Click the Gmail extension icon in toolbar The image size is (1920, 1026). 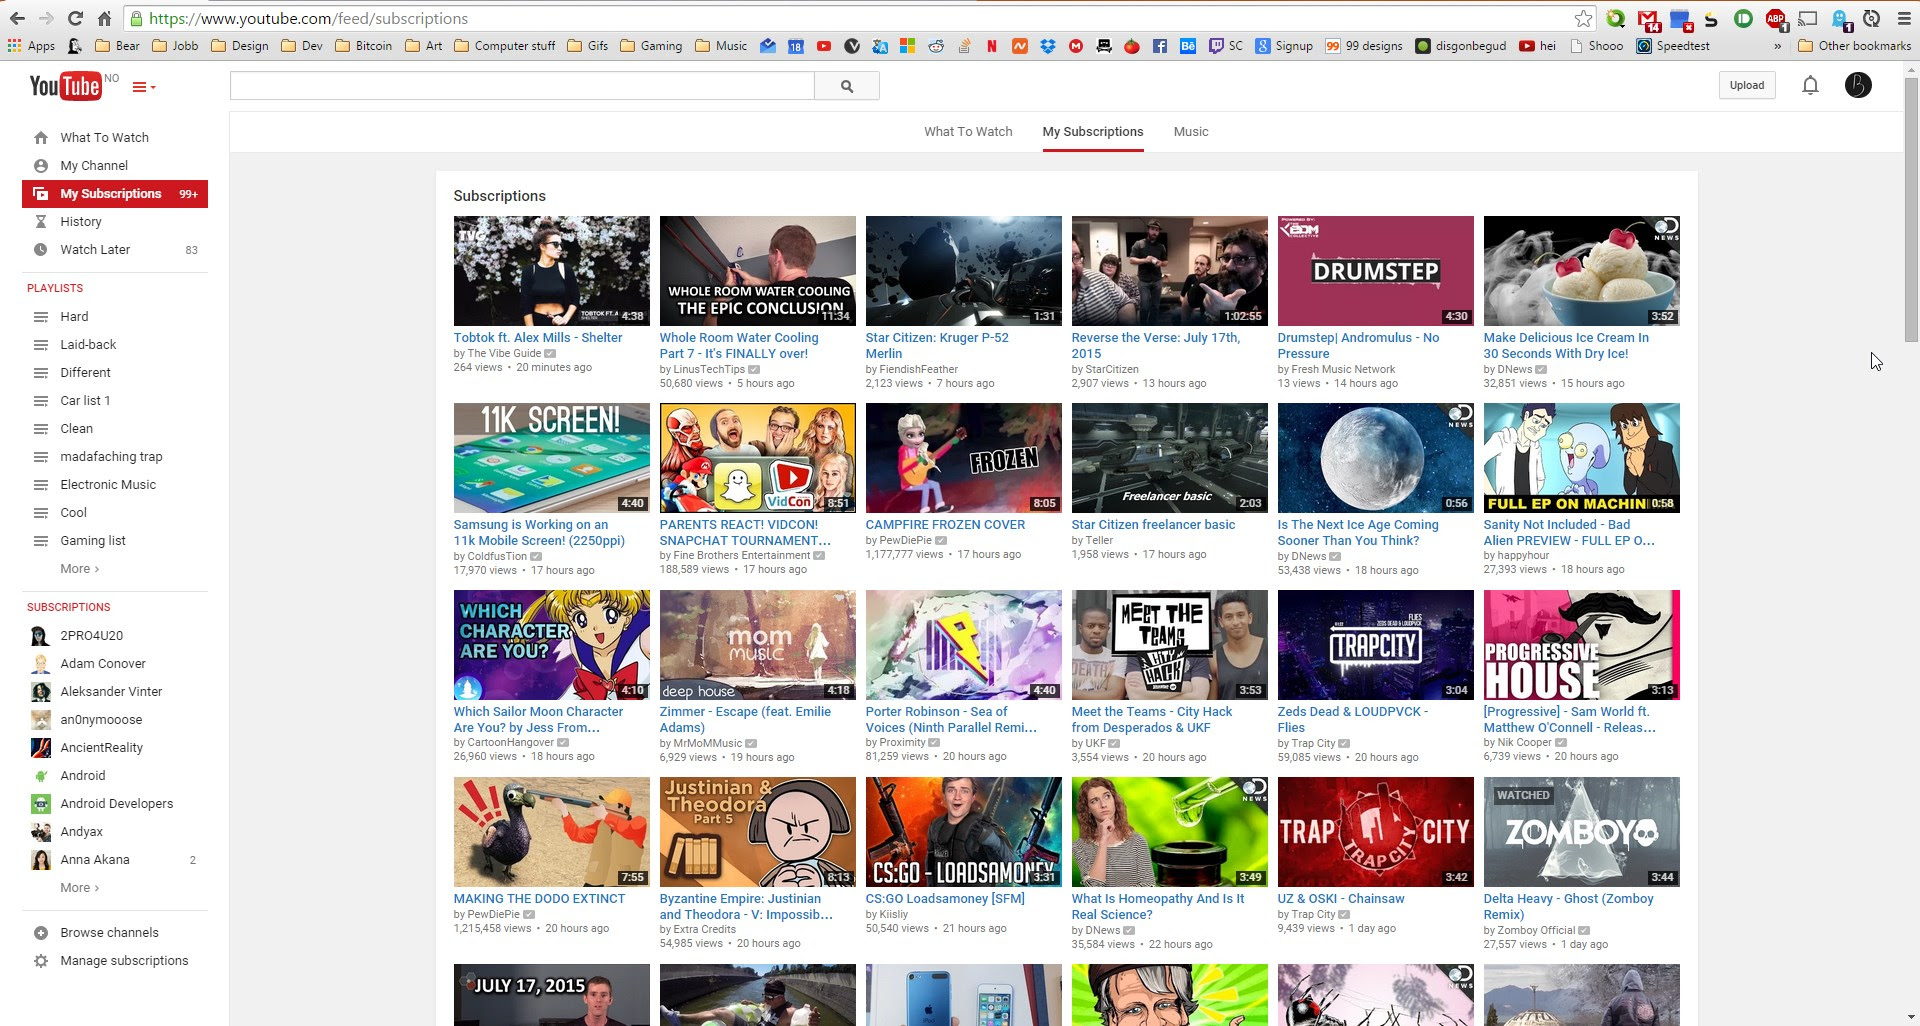click(x=1648, y=19)
